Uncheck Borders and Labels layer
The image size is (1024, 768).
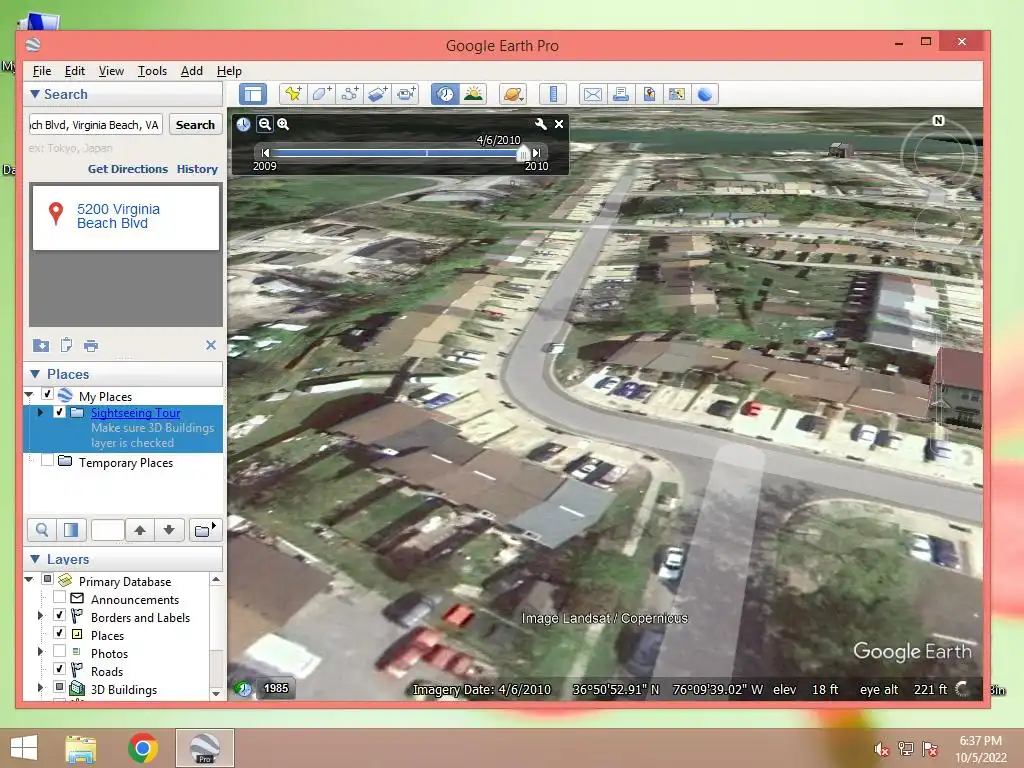pyautogui.click(x=59, y=615)
